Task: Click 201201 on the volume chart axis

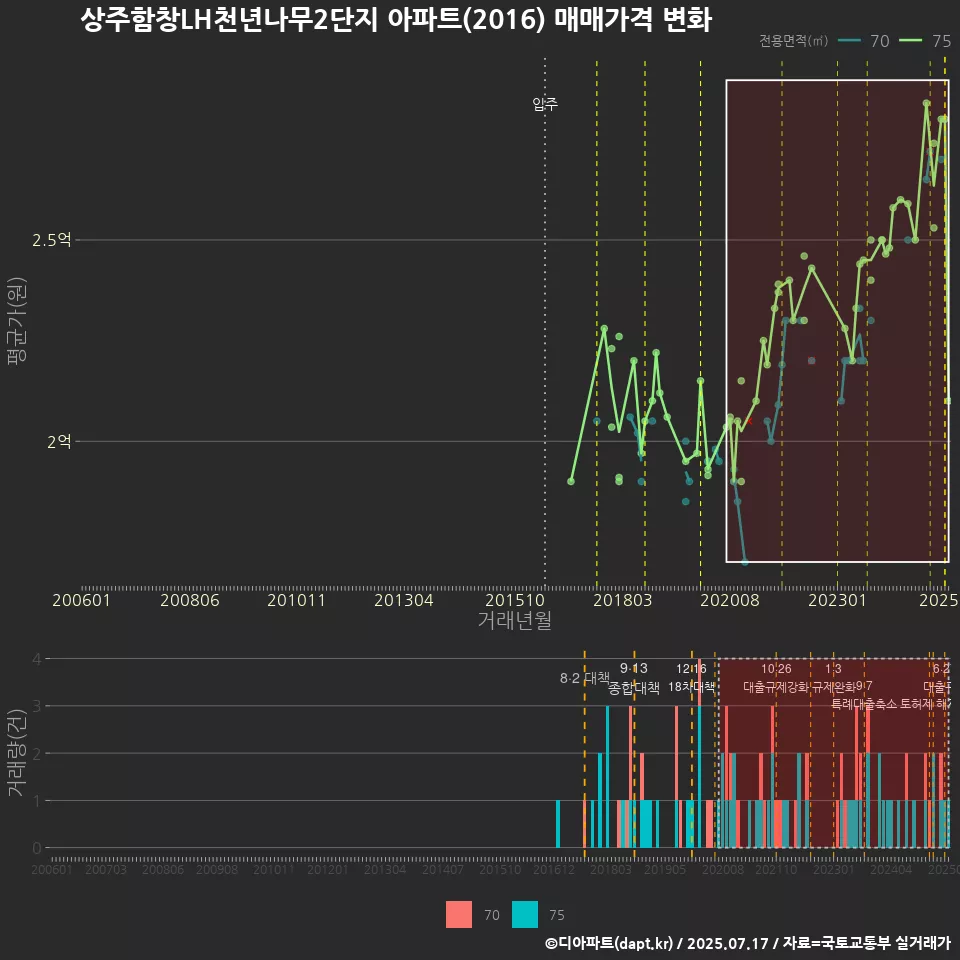Action: pyautogui.click(x=328, y=869)
